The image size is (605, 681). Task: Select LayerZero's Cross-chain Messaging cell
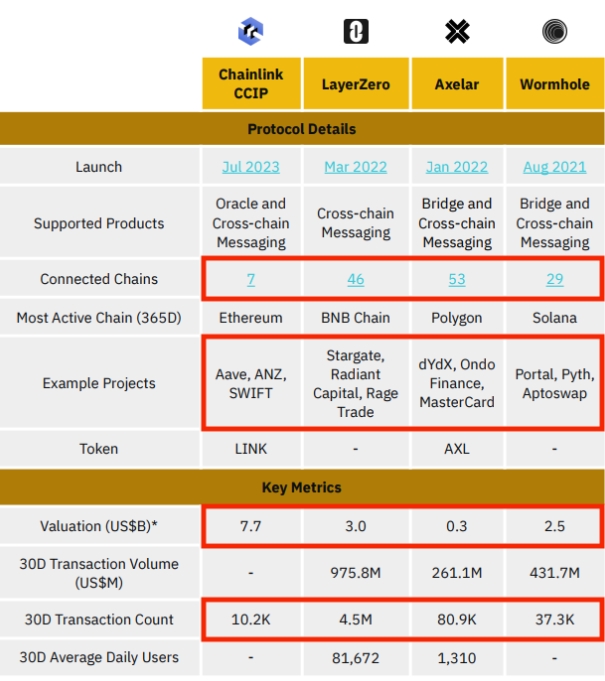pyautogui.click(x=356, y=223)
